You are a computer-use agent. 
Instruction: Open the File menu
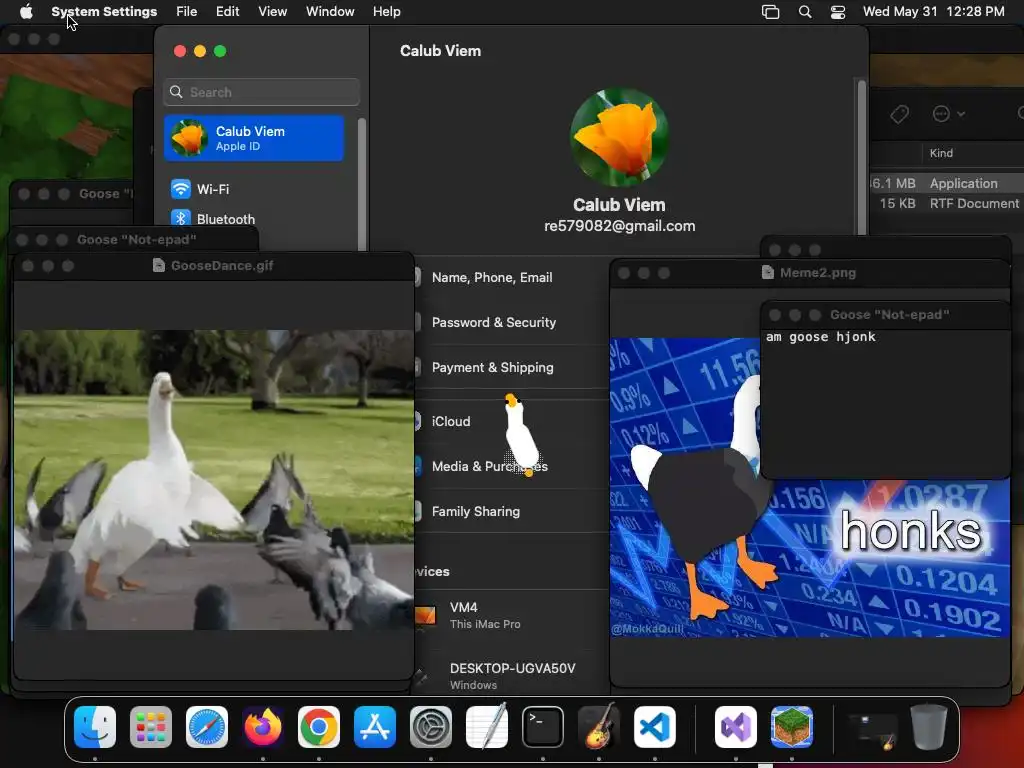[x=186, y=12]
